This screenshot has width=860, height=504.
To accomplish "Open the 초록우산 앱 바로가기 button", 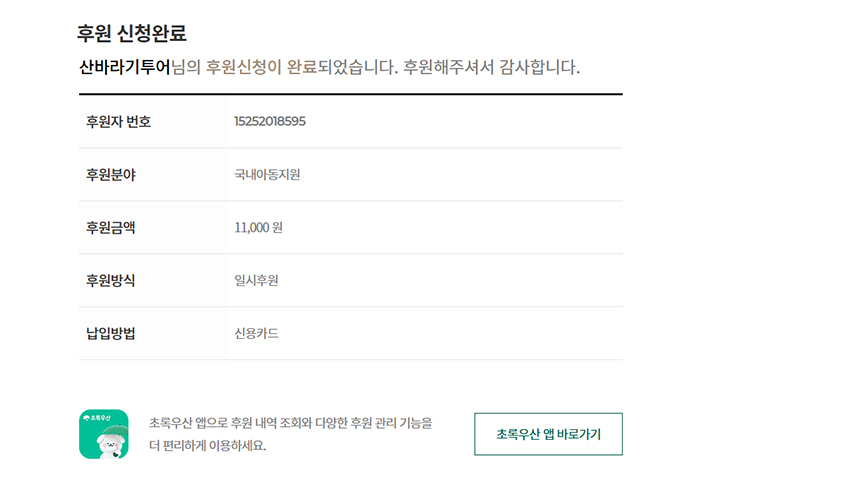I will [548, 434].
